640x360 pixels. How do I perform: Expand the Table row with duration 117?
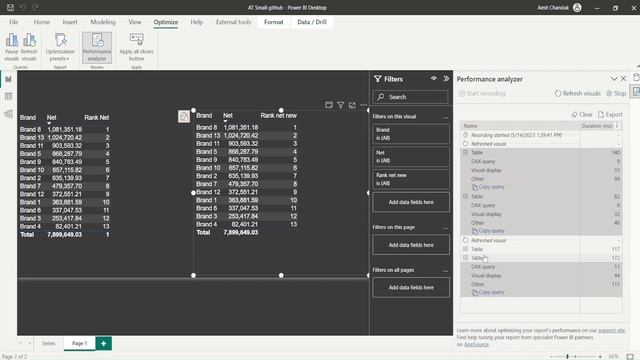[465, 249]
